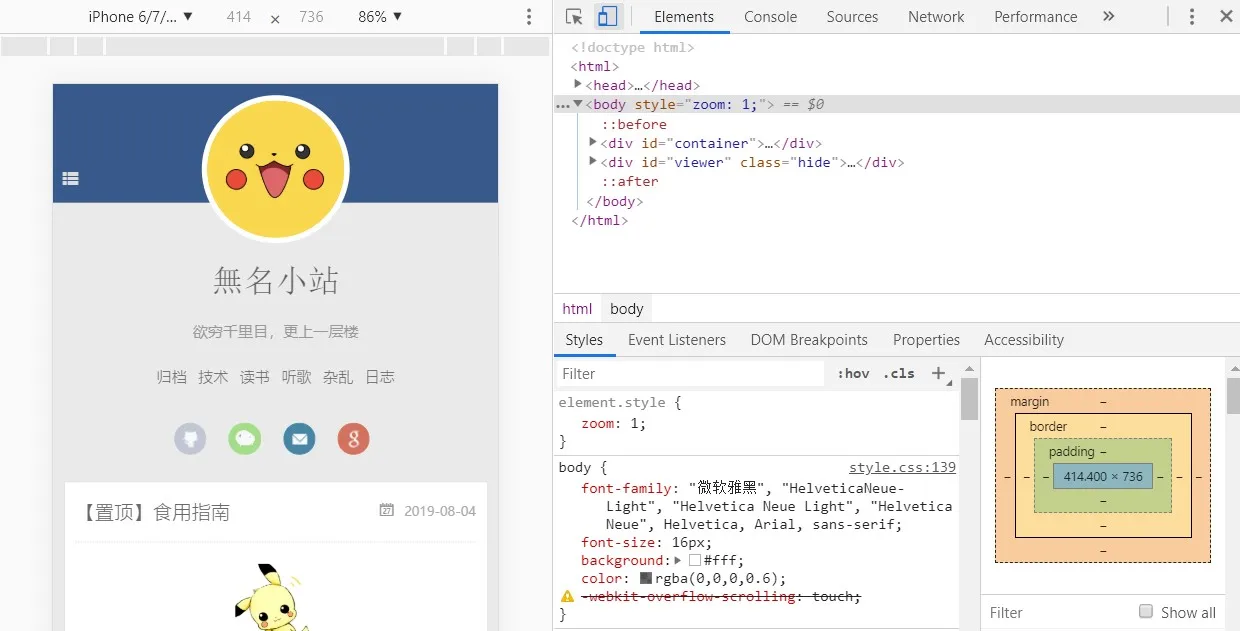The height and width of the screenshot is (631, 1240).
Task: Show more DevTools tabs chevron
Action: (1108, 17)
